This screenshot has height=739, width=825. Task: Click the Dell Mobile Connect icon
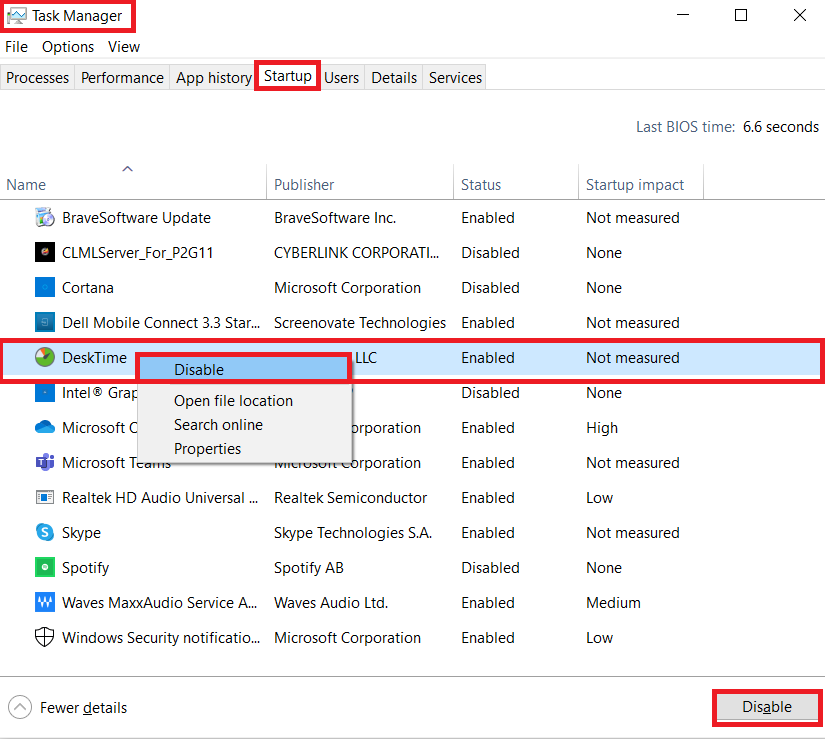coord(45,322)
